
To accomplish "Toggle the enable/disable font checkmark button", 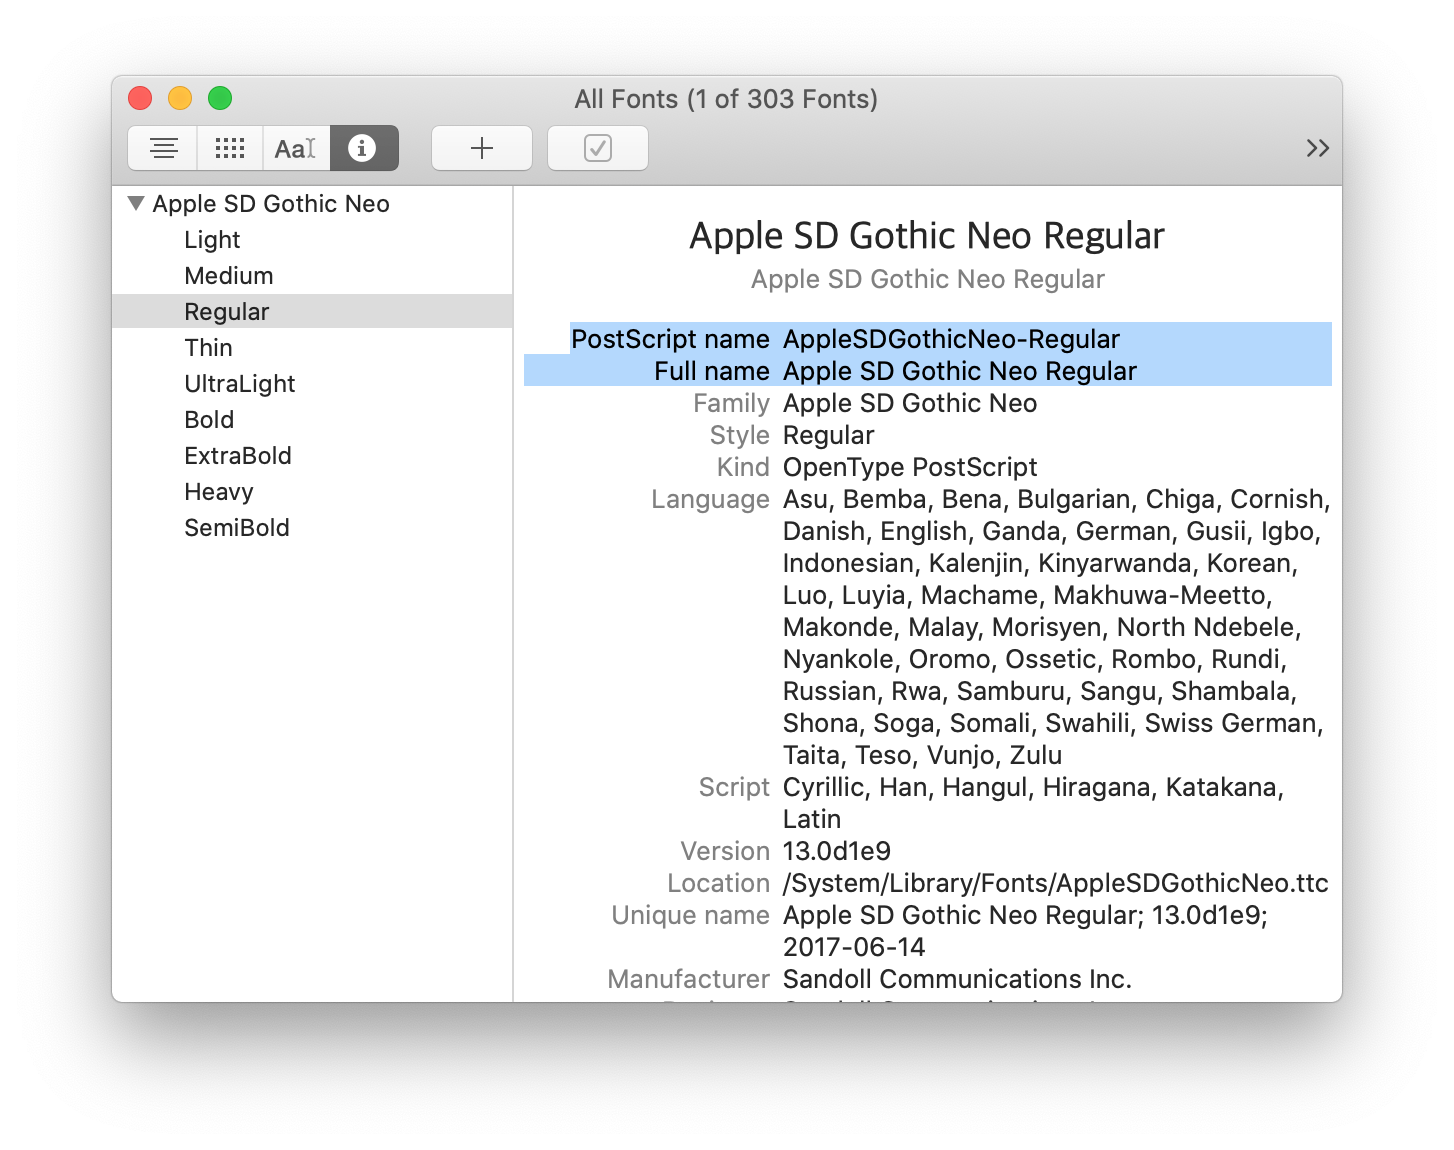I will pyautogui.click(x=598, y=148).
